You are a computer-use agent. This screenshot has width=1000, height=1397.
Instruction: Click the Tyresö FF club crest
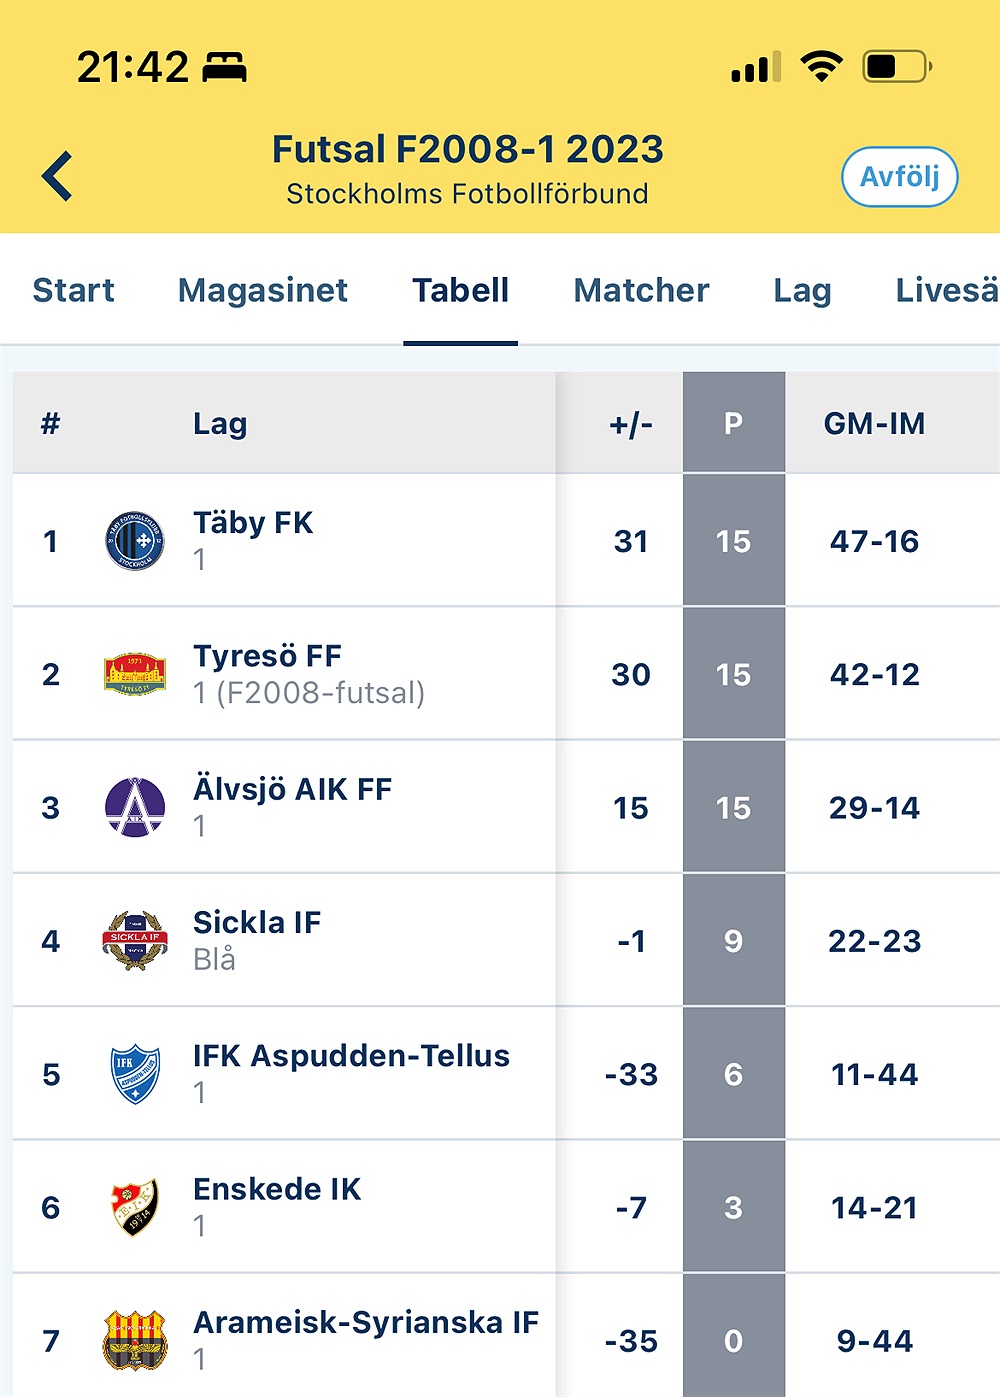point(135,674)
